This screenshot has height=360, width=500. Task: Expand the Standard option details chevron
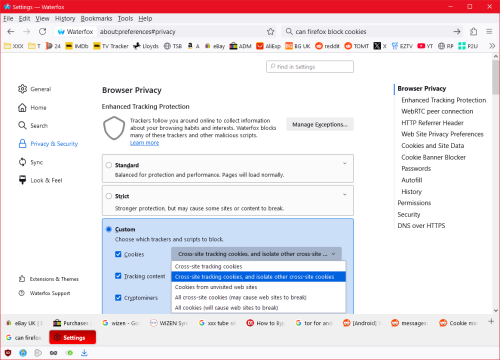click(345, 163)
